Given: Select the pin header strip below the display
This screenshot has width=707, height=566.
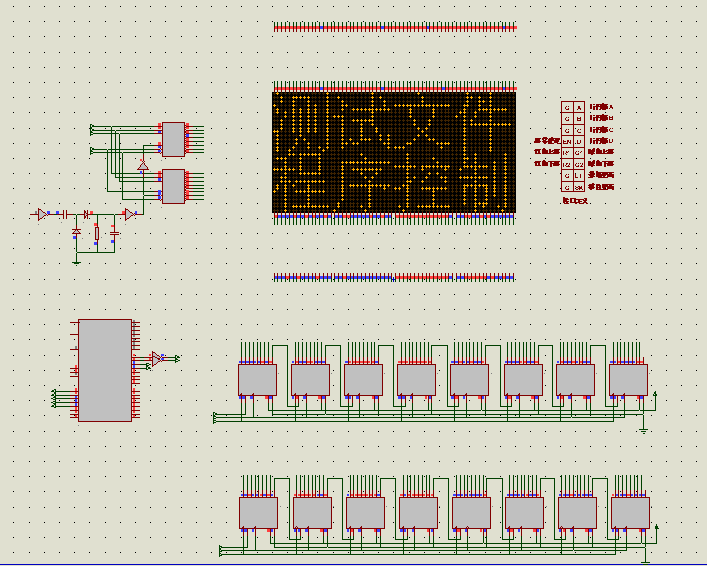Looking at the screenshot, I should 394,277.
